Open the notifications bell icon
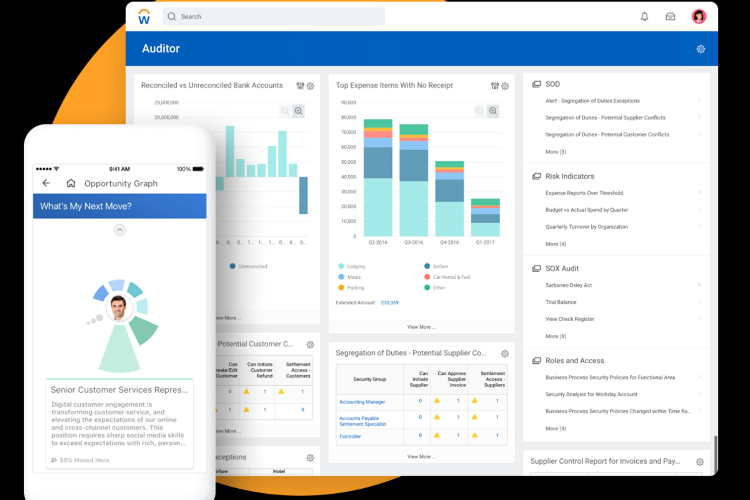 [x=644, y=17]
